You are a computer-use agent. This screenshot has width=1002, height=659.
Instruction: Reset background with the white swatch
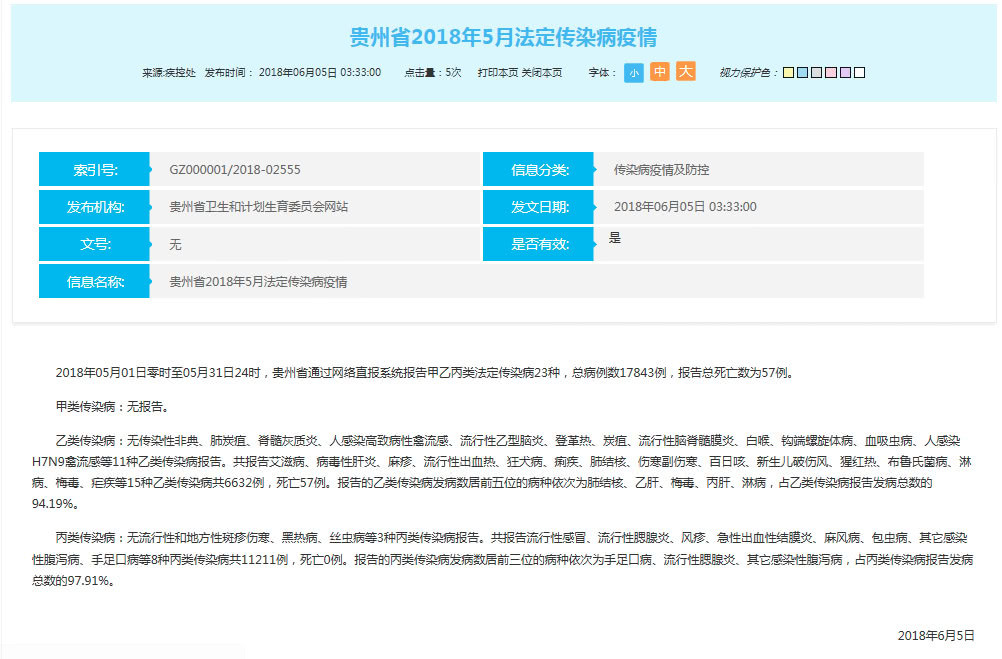tap(859, 73)
